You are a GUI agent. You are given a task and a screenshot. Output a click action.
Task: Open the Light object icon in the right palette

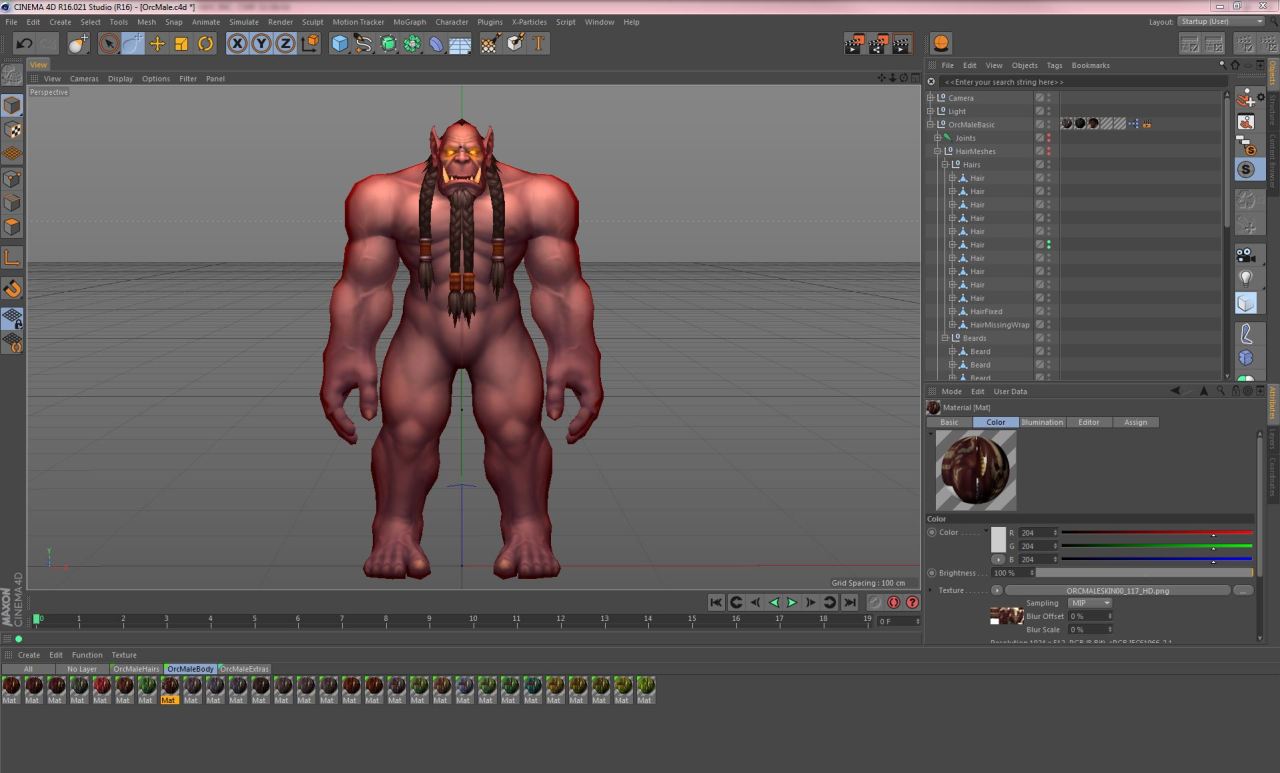(1245, 277)
